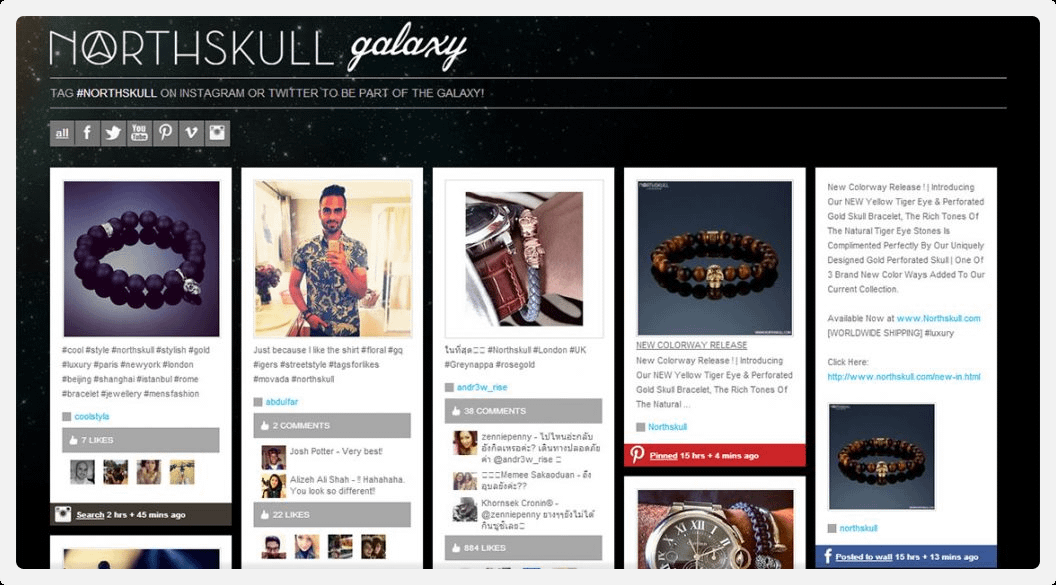The image size is (1056, 585).
Task: Visit the andr3w_rise profile
Action: 482,387
